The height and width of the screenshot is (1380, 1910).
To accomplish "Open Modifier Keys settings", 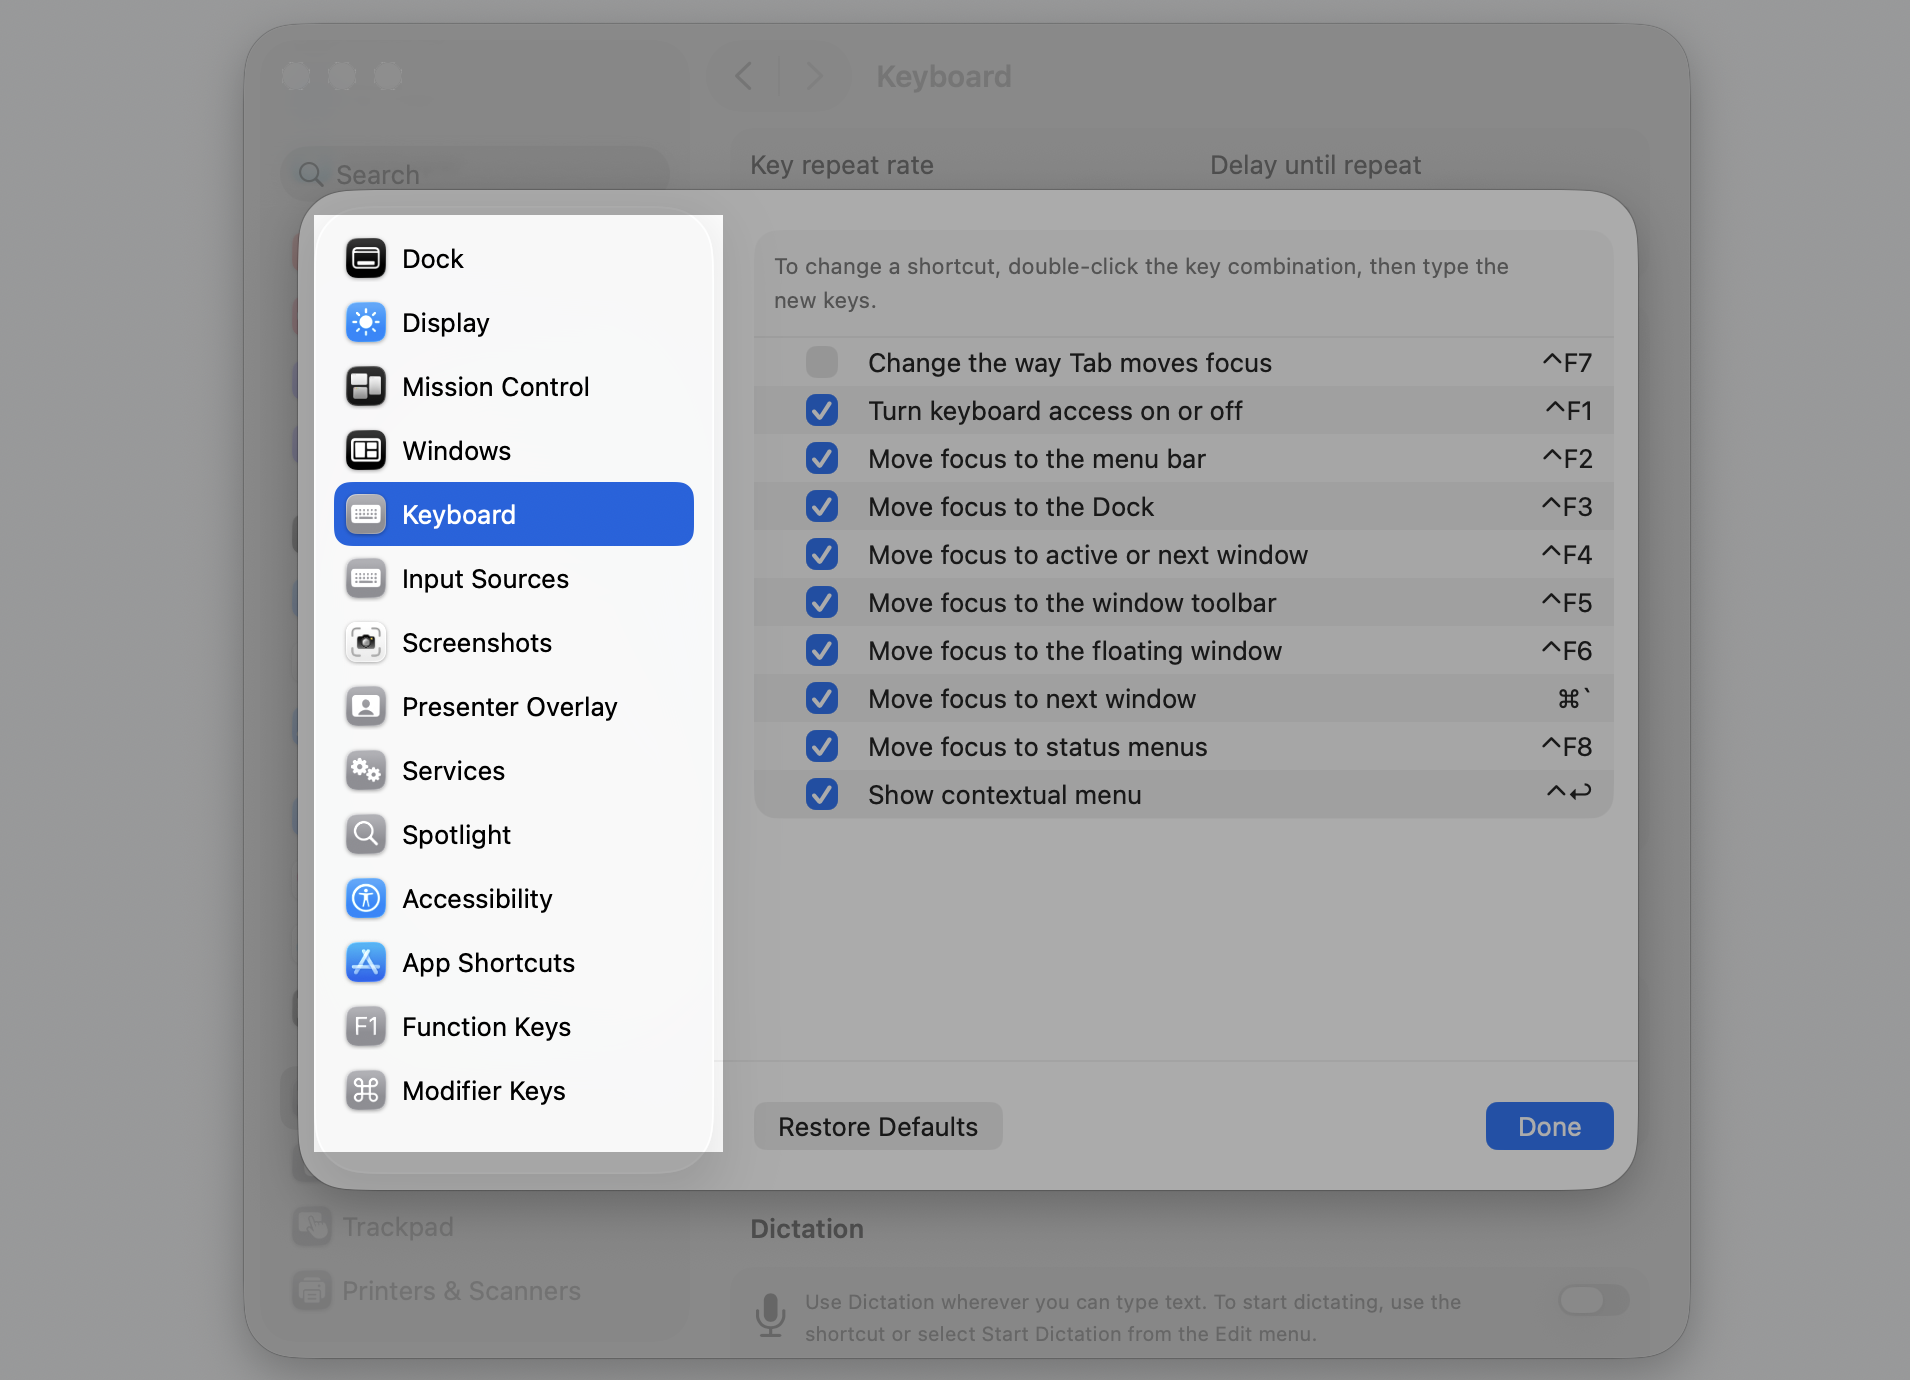I will [514, 1091].
